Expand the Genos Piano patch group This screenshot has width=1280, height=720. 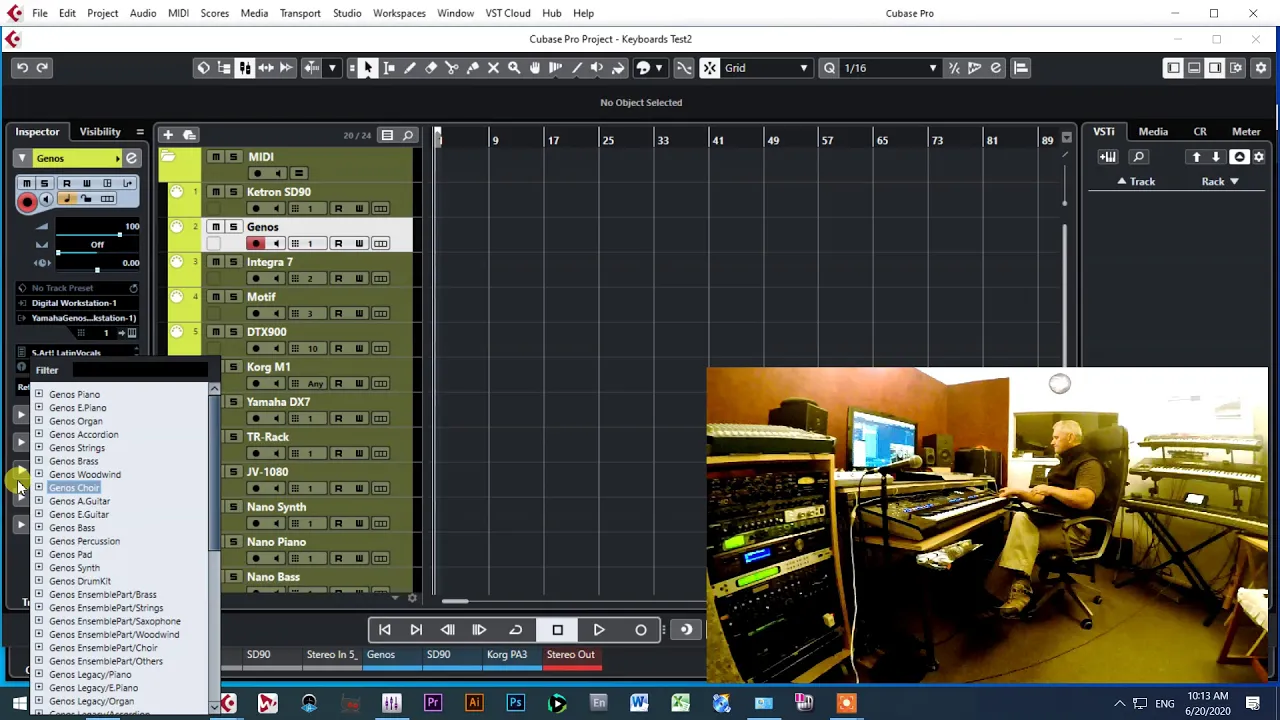[39, 394]
